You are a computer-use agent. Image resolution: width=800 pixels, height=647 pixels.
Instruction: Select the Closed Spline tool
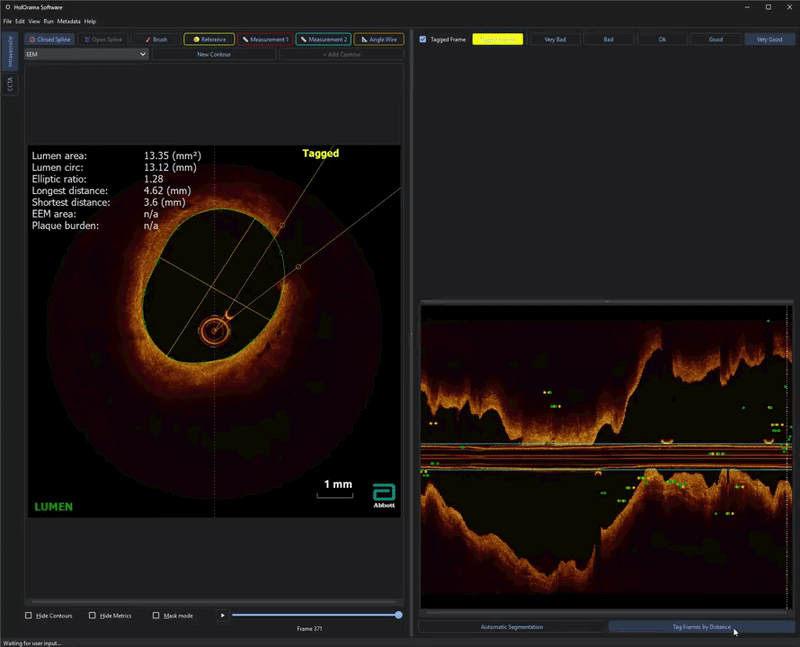49,39
